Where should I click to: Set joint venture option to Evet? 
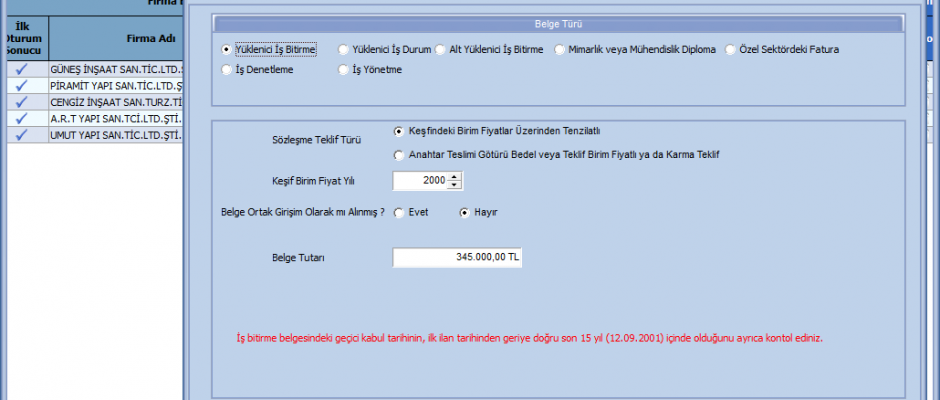[400, 212]
